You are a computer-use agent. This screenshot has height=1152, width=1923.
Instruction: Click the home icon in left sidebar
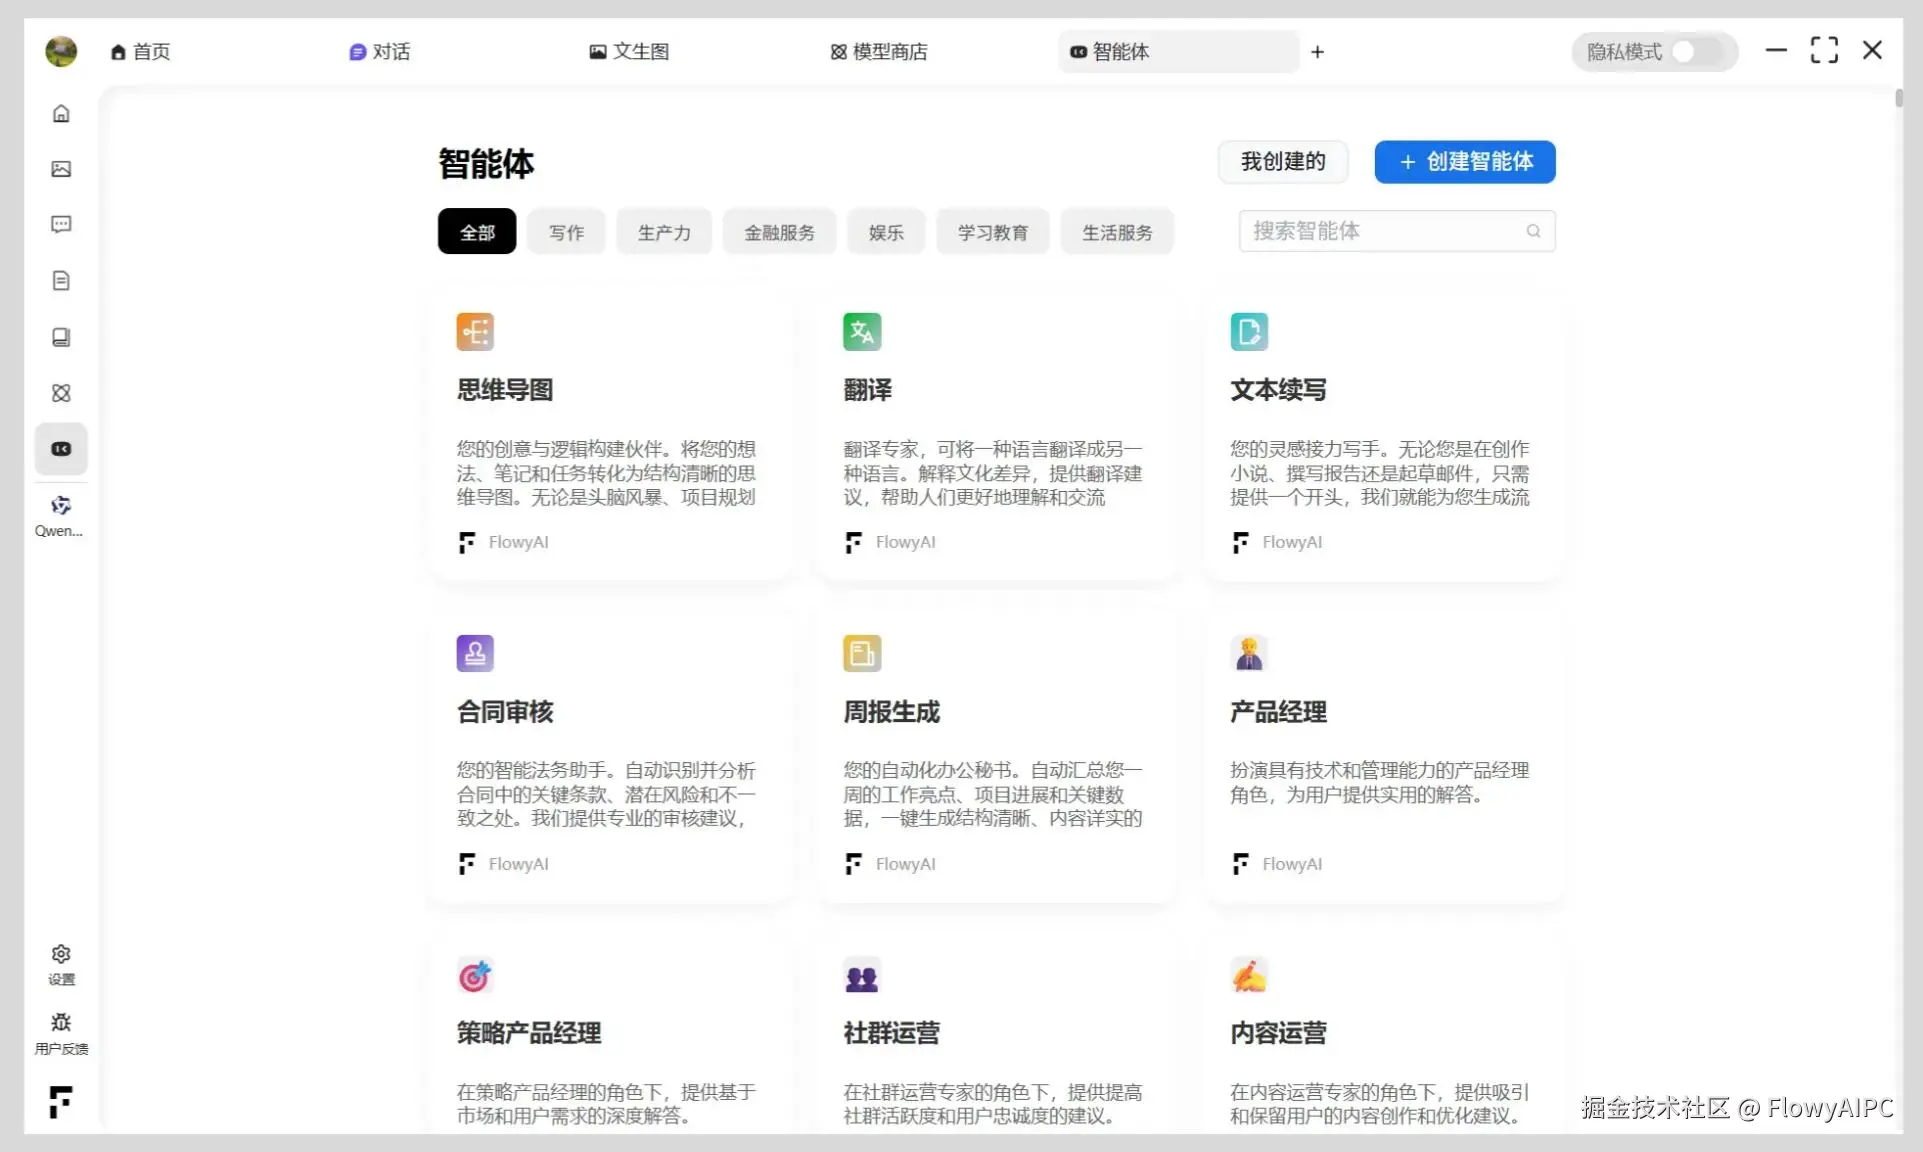pyautogui.click(x=61, y=114)
